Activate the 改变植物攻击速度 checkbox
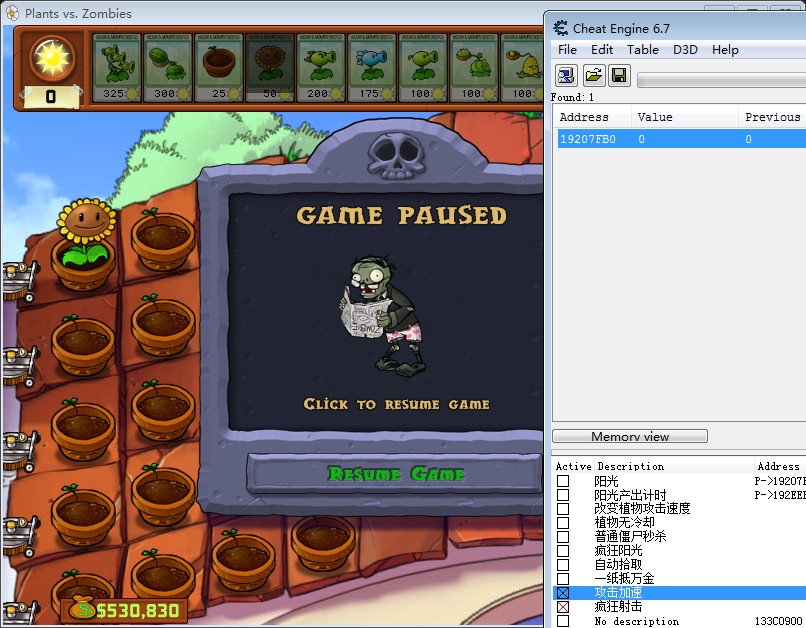Image resolution: width=806 pixels, height=628 pixels. click(x=563, y=509)
